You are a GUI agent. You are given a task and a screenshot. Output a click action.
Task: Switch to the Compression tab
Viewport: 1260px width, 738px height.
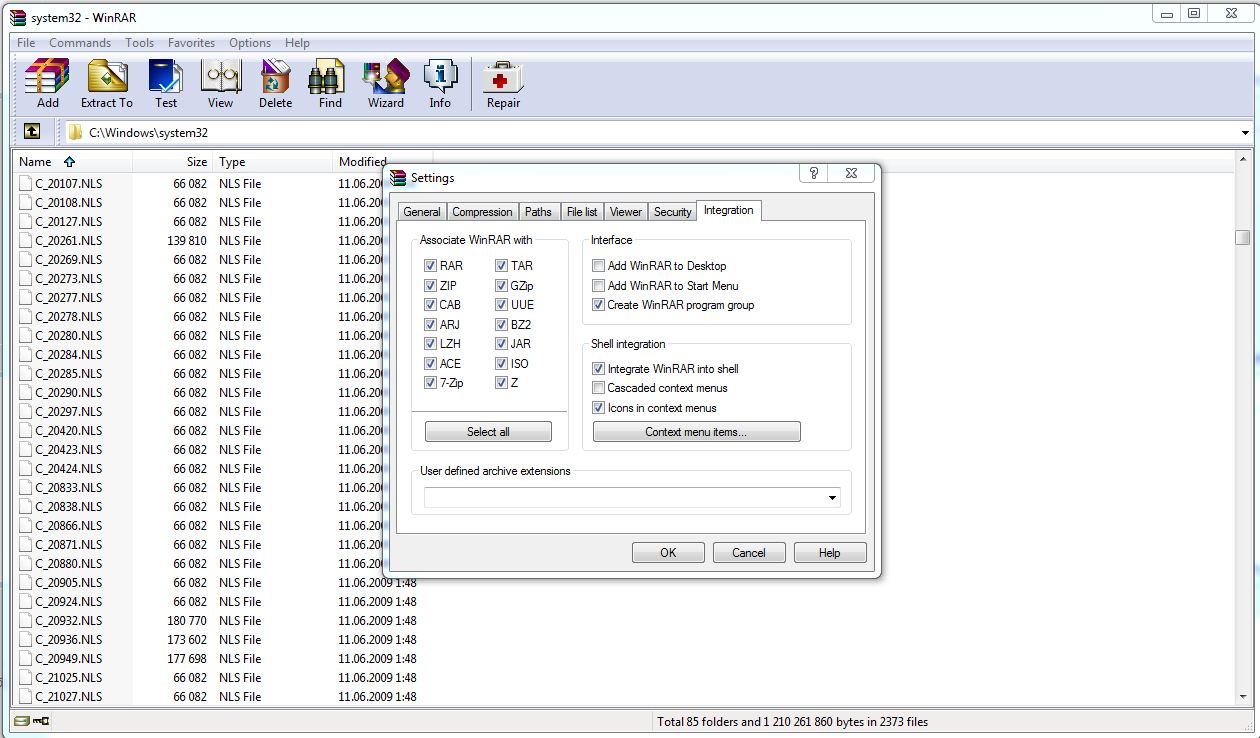(x=482, y=212)
